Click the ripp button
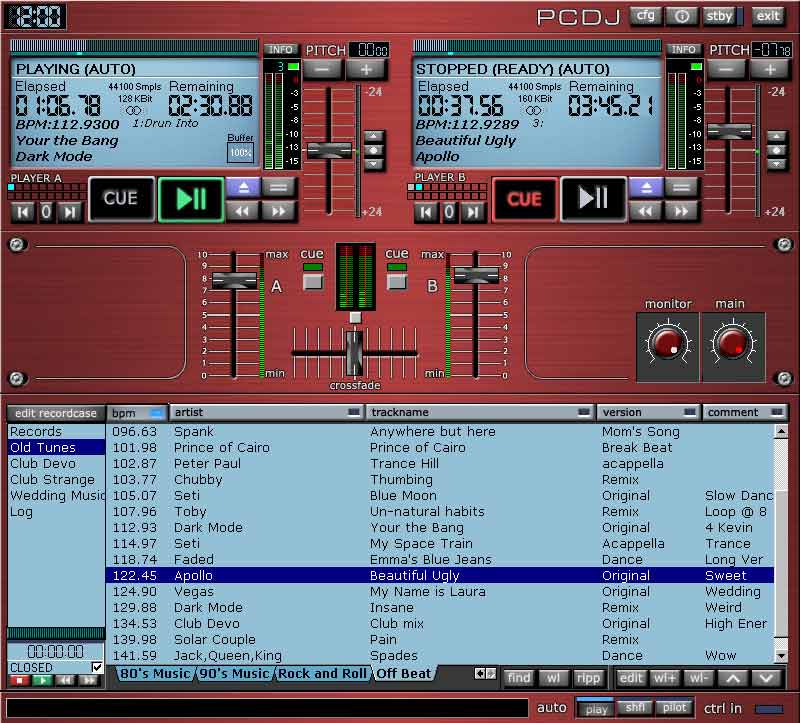 (588, 678)
